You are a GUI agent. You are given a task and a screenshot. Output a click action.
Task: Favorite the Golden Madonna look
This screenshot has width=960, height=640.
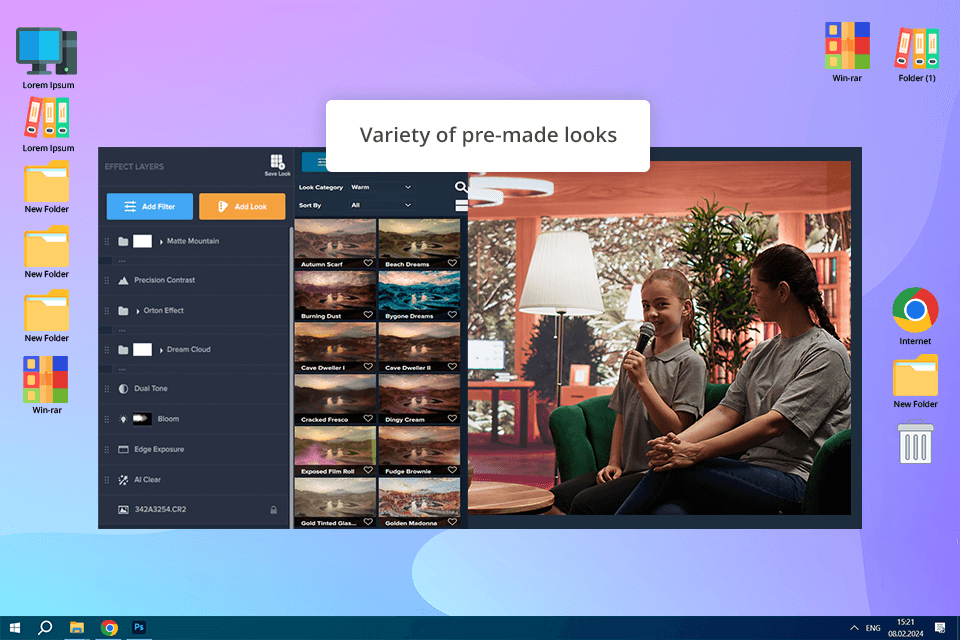(x=452, y=522)
